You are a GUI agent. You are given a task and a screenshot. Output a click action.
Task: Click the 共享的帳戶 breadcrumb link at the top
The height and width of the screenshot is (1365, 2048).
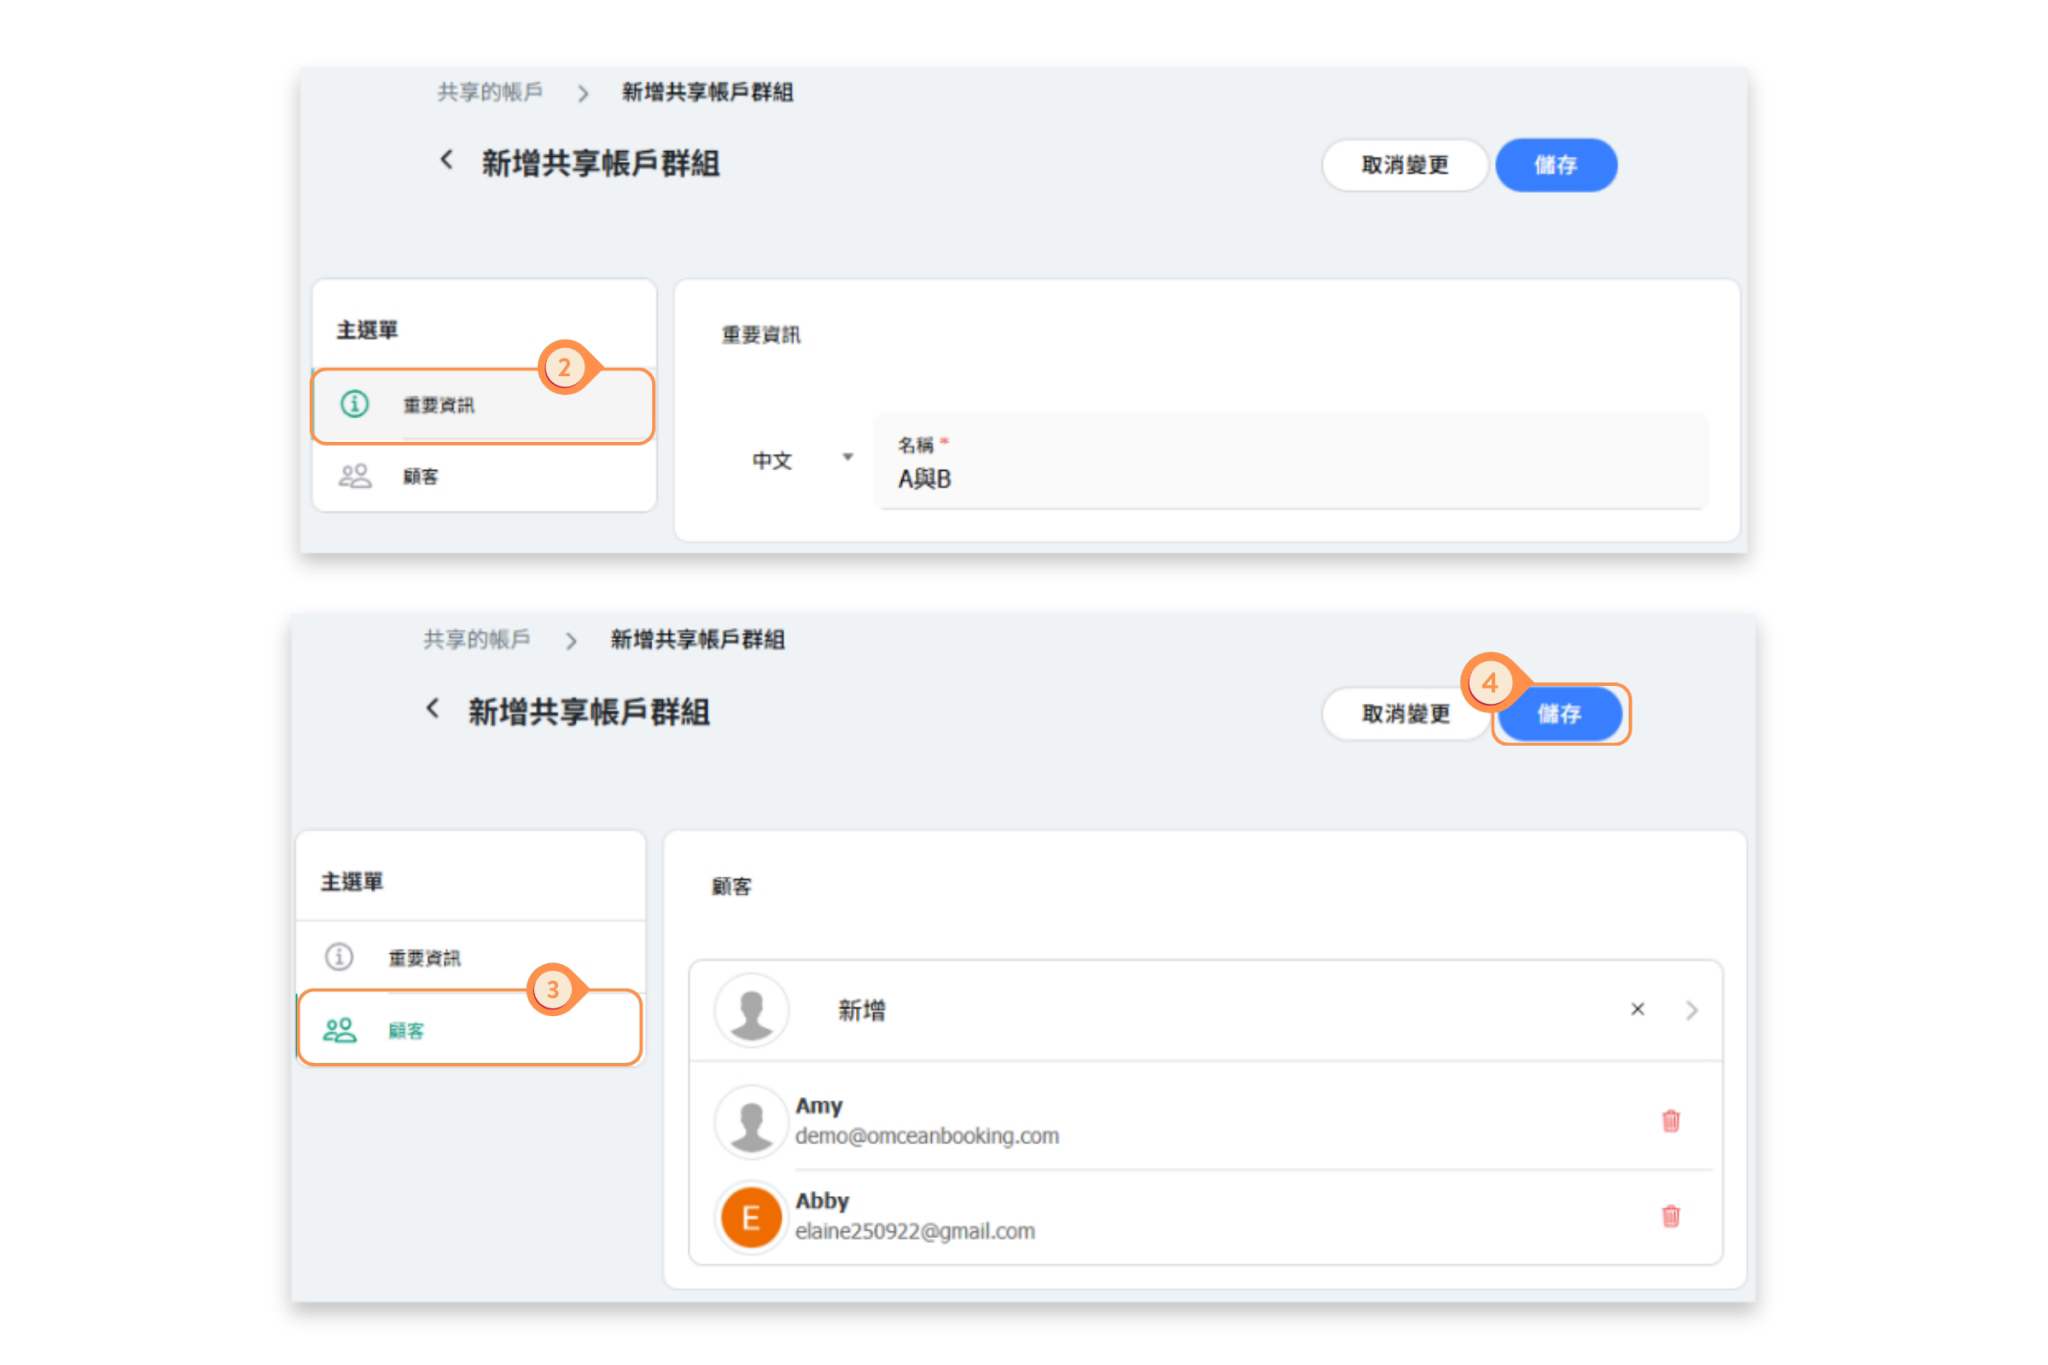click(489, 93)
